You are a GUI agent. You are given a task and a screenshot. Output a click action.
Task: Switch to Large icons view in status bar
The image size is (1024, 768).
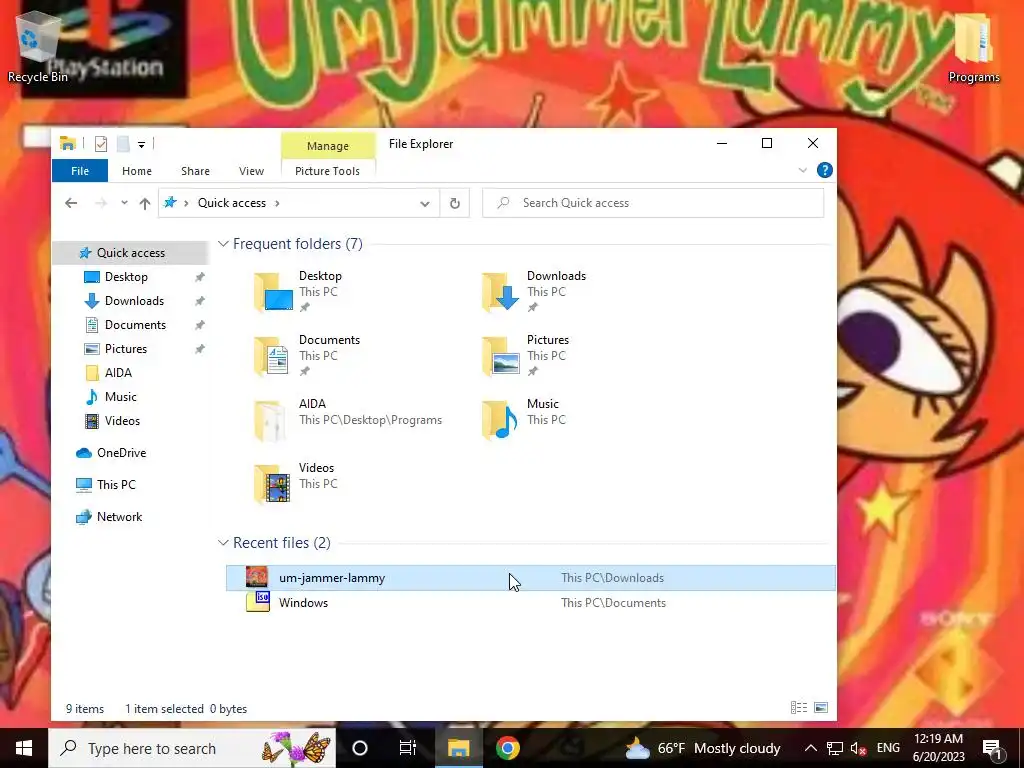(x=821, y=708)
